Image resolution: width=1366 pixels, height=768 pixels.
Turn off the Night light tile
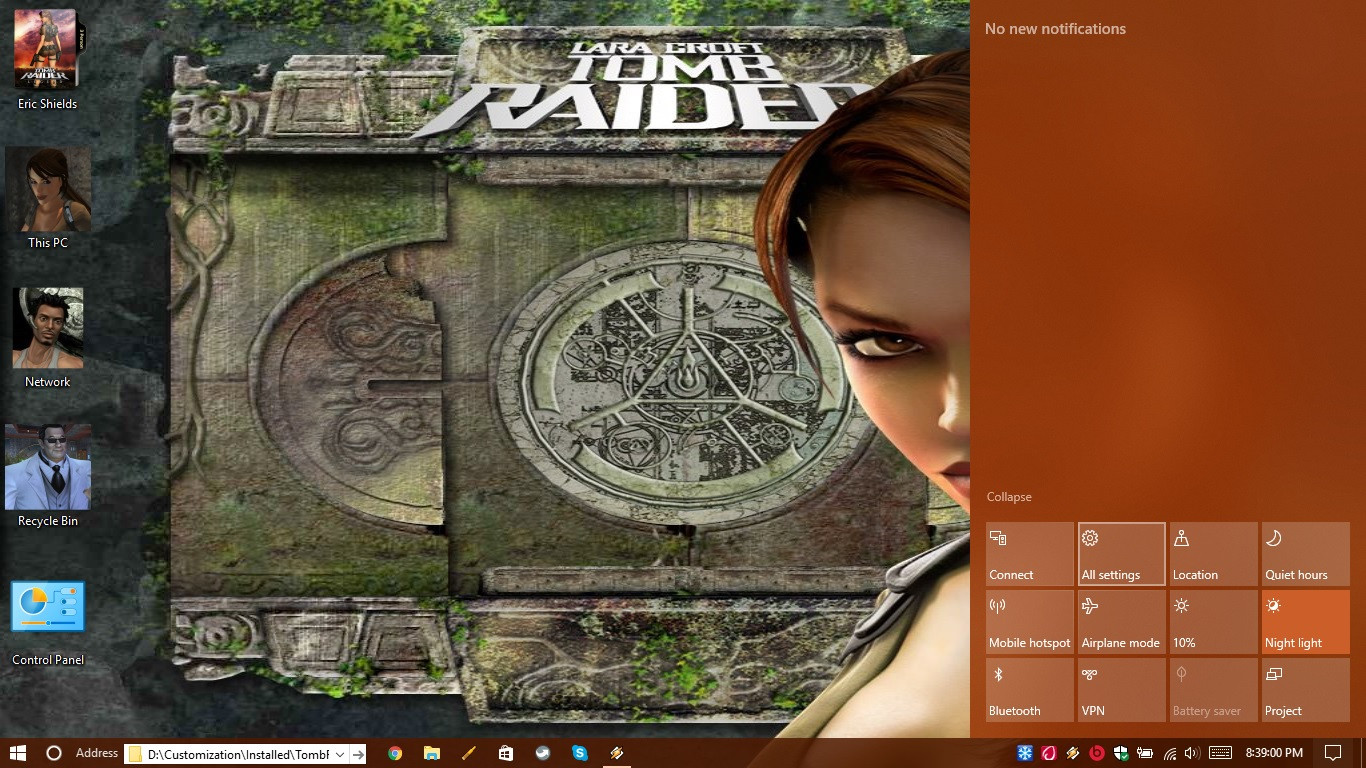point(1306,622)
